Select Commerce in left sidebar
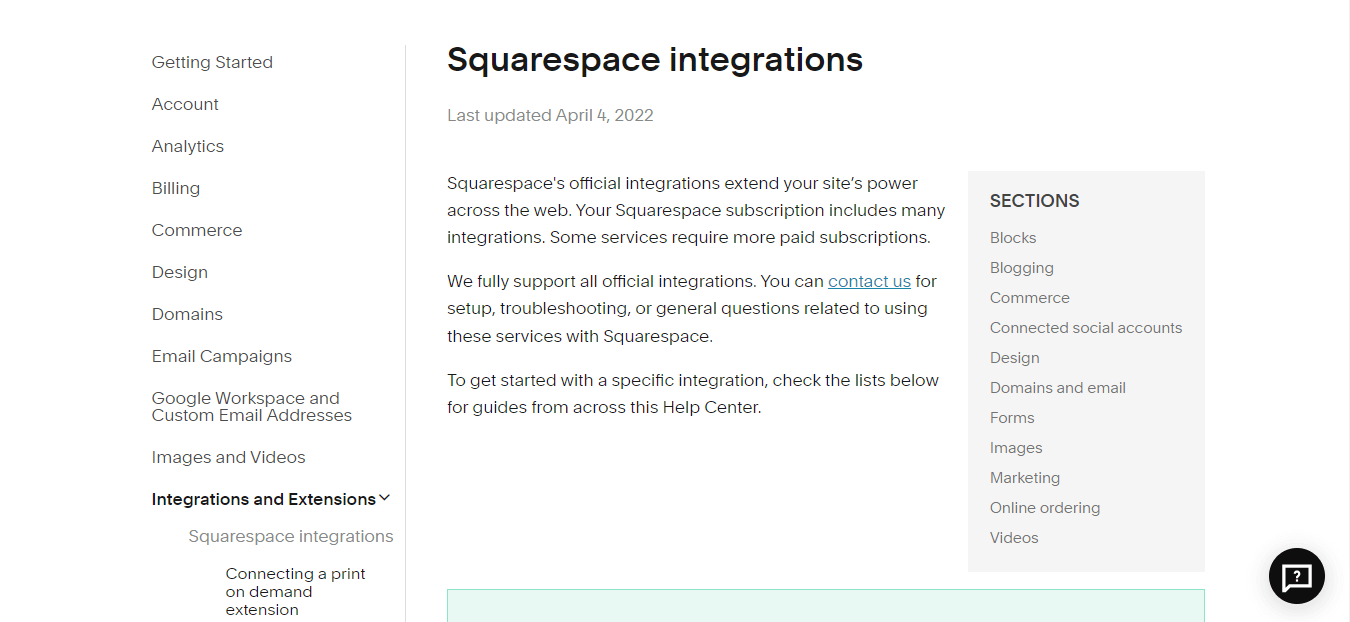Viewport: 1350px width, 622px height. click(x=197, y=230)
